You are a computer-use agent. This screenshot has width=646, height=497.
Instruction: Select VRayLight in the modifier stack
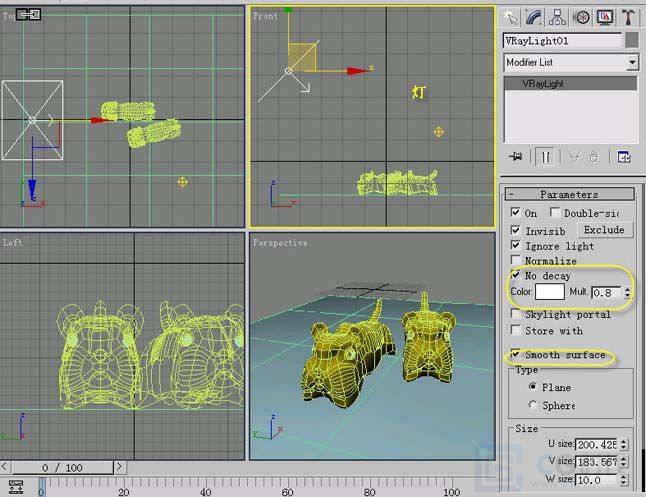pyautogui.click(x=544, y=84)
